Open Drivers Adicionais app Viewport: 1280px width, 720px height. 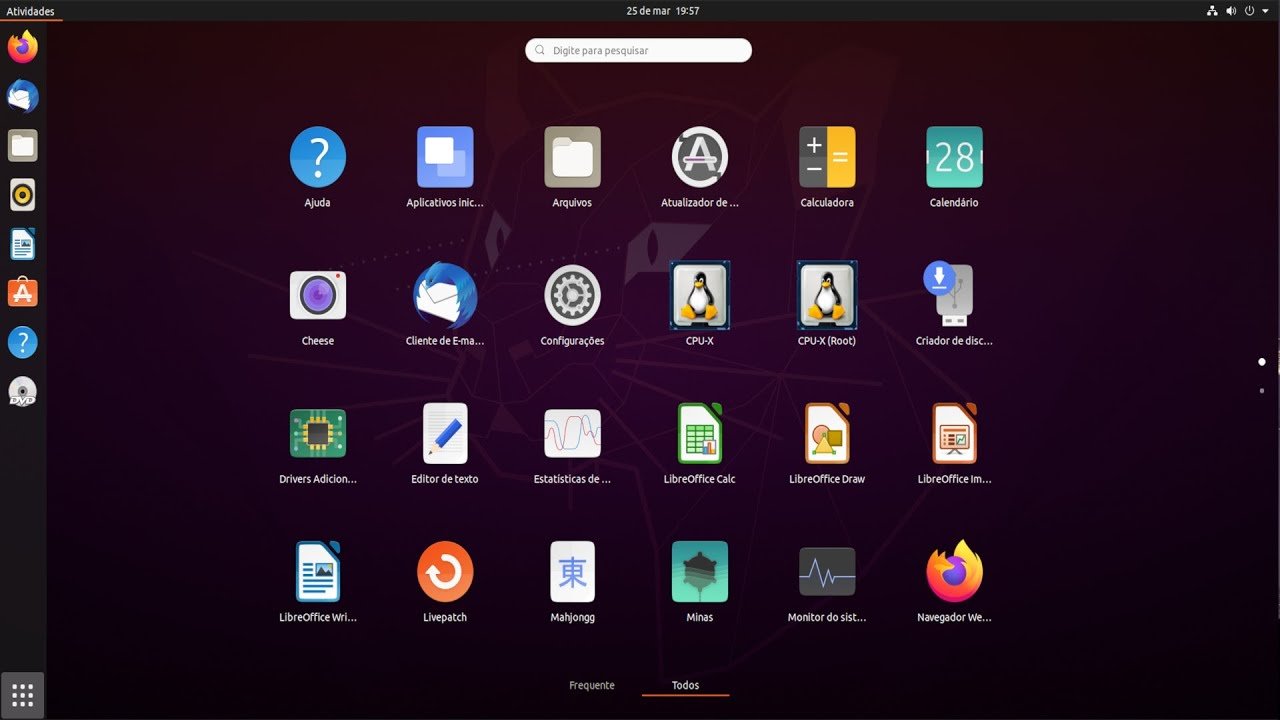318,433
